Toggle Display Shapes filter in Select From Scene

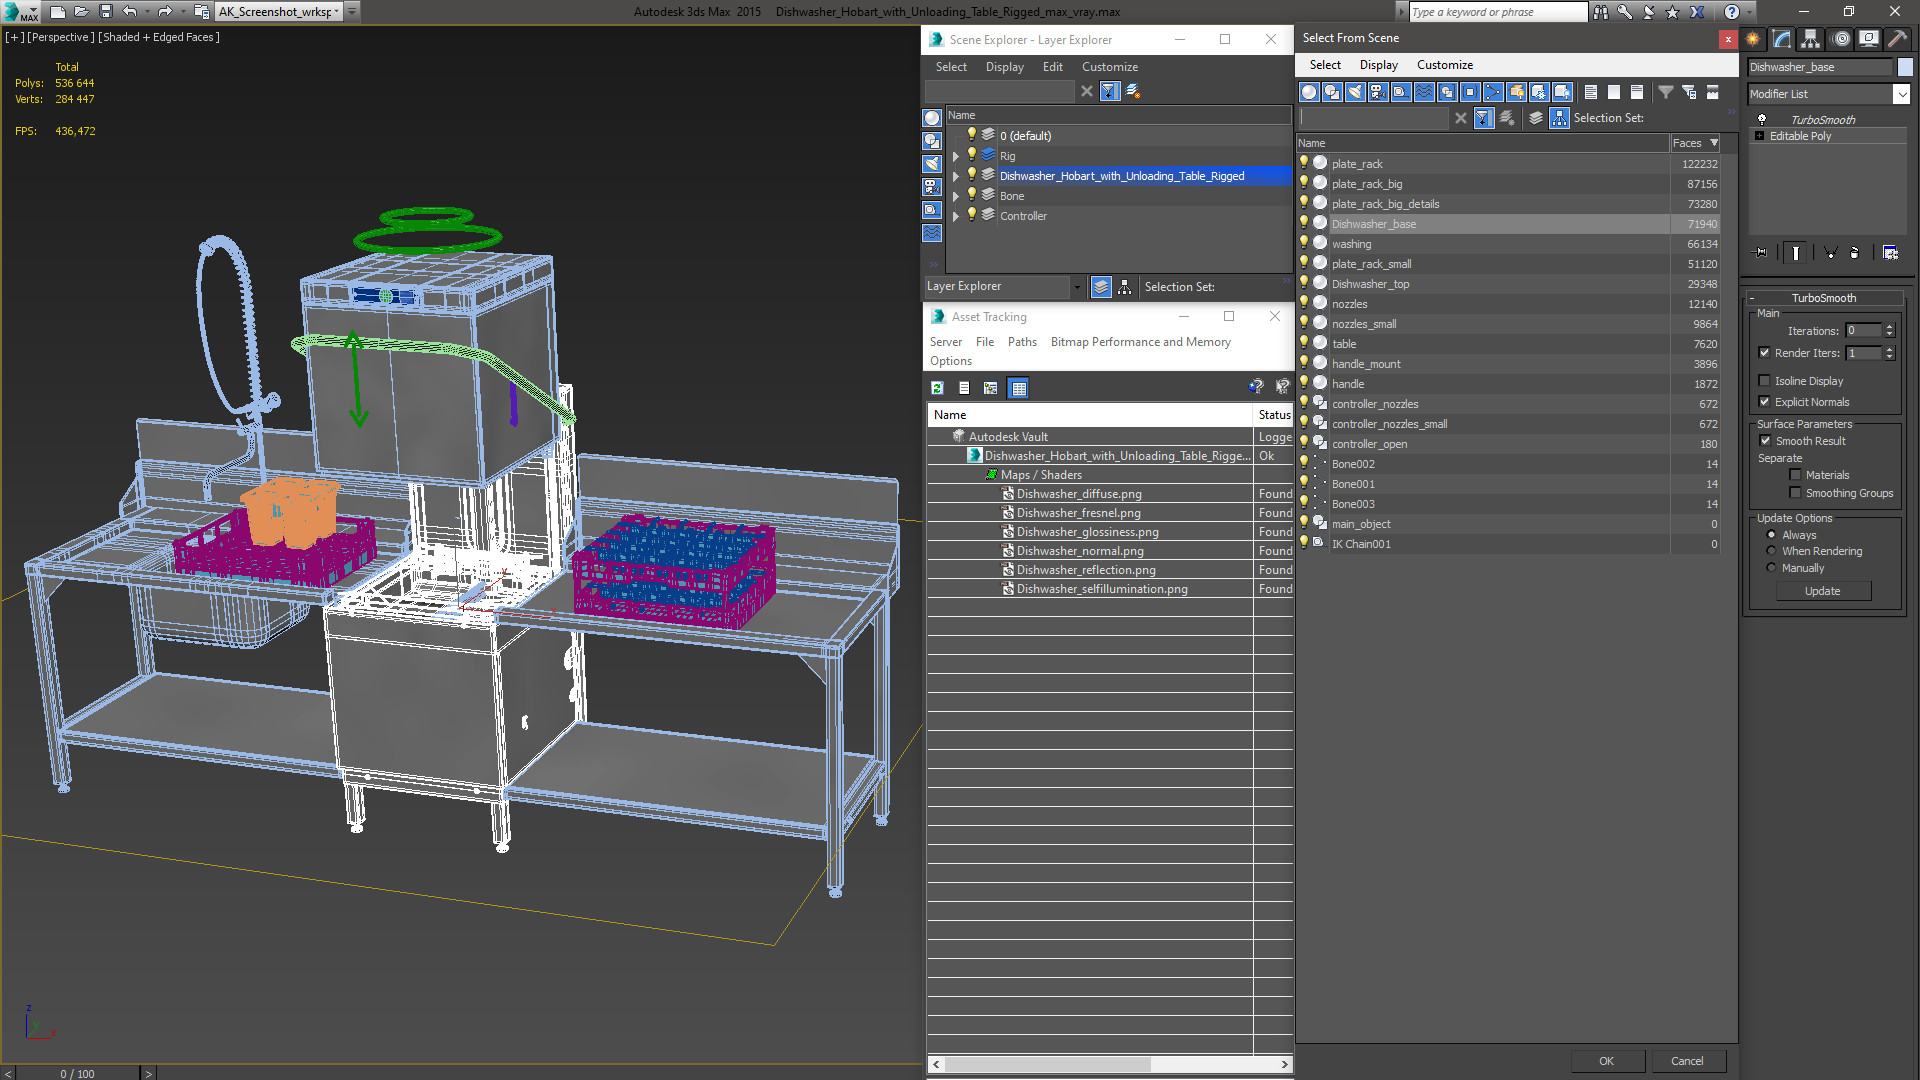(x=1332, y=92)
